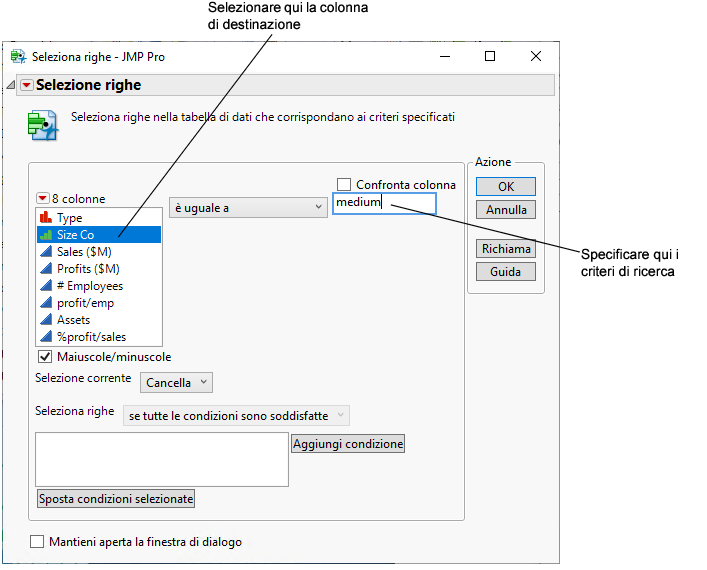The height and width of the screenshot is (570, 707).
Task: Click the JMP Pro title bar icon
Action: [x=18, y=57]
